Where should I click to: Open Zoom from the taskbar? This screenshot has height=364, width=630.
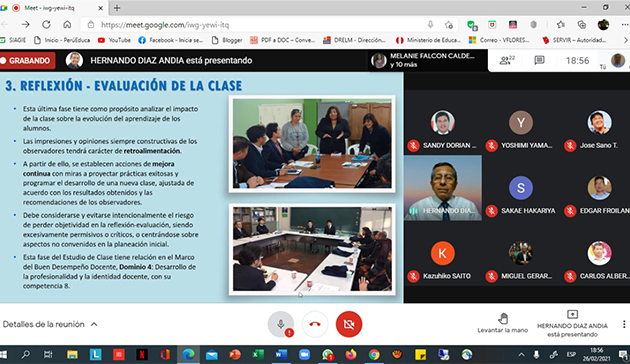[305, 354]
